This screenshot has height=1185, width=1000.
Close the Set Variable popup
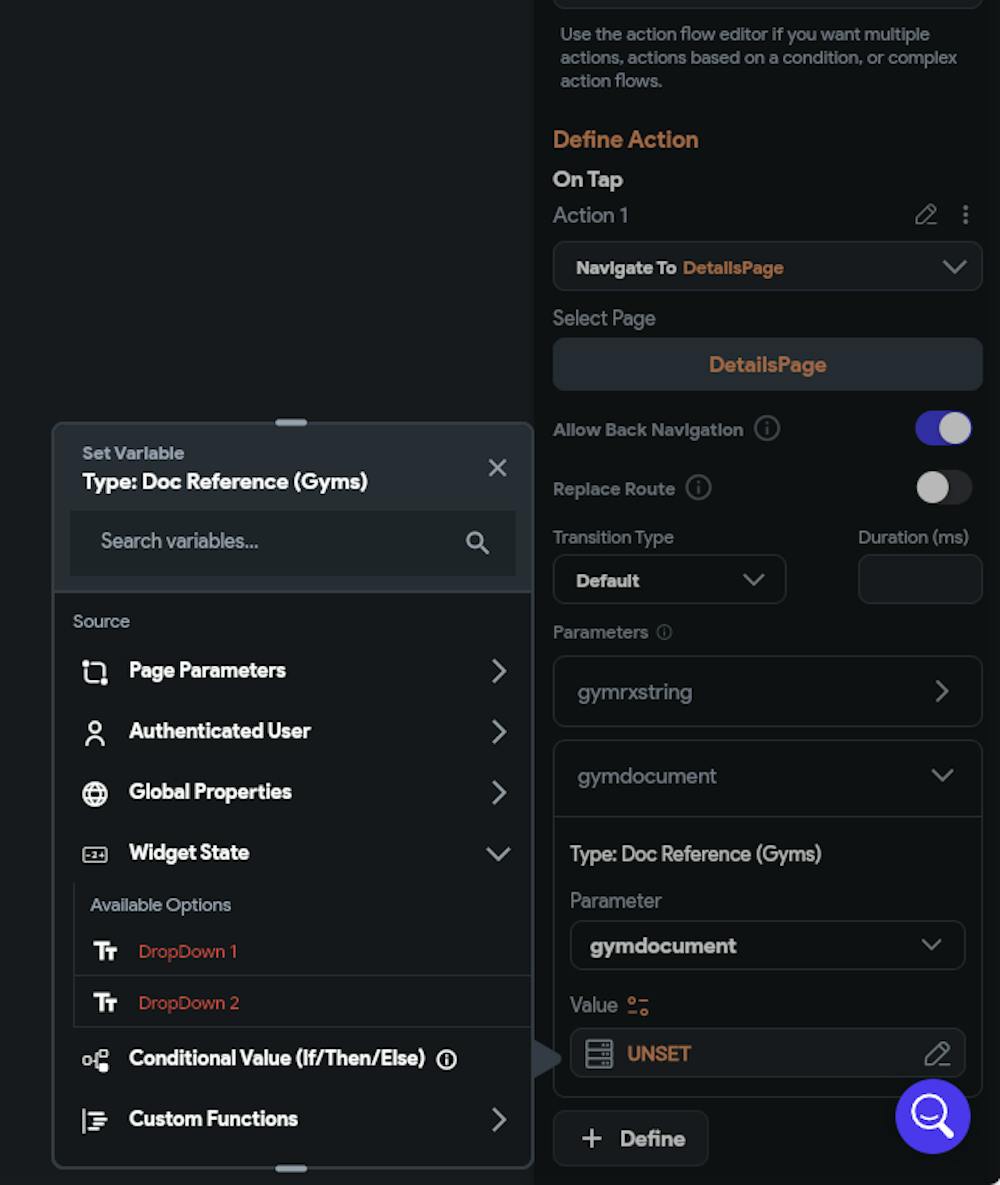tap(497, 468)
